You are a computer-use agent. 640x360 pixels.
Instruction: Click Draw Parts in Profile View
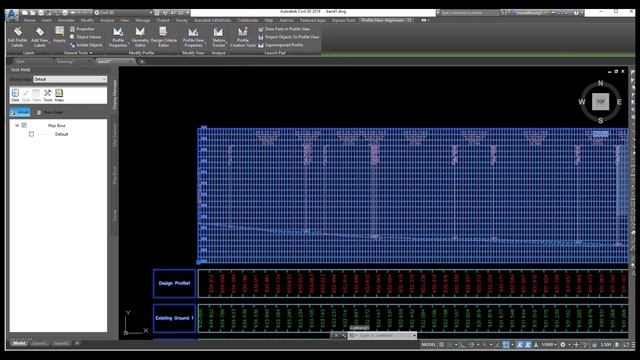pos(284,29)
